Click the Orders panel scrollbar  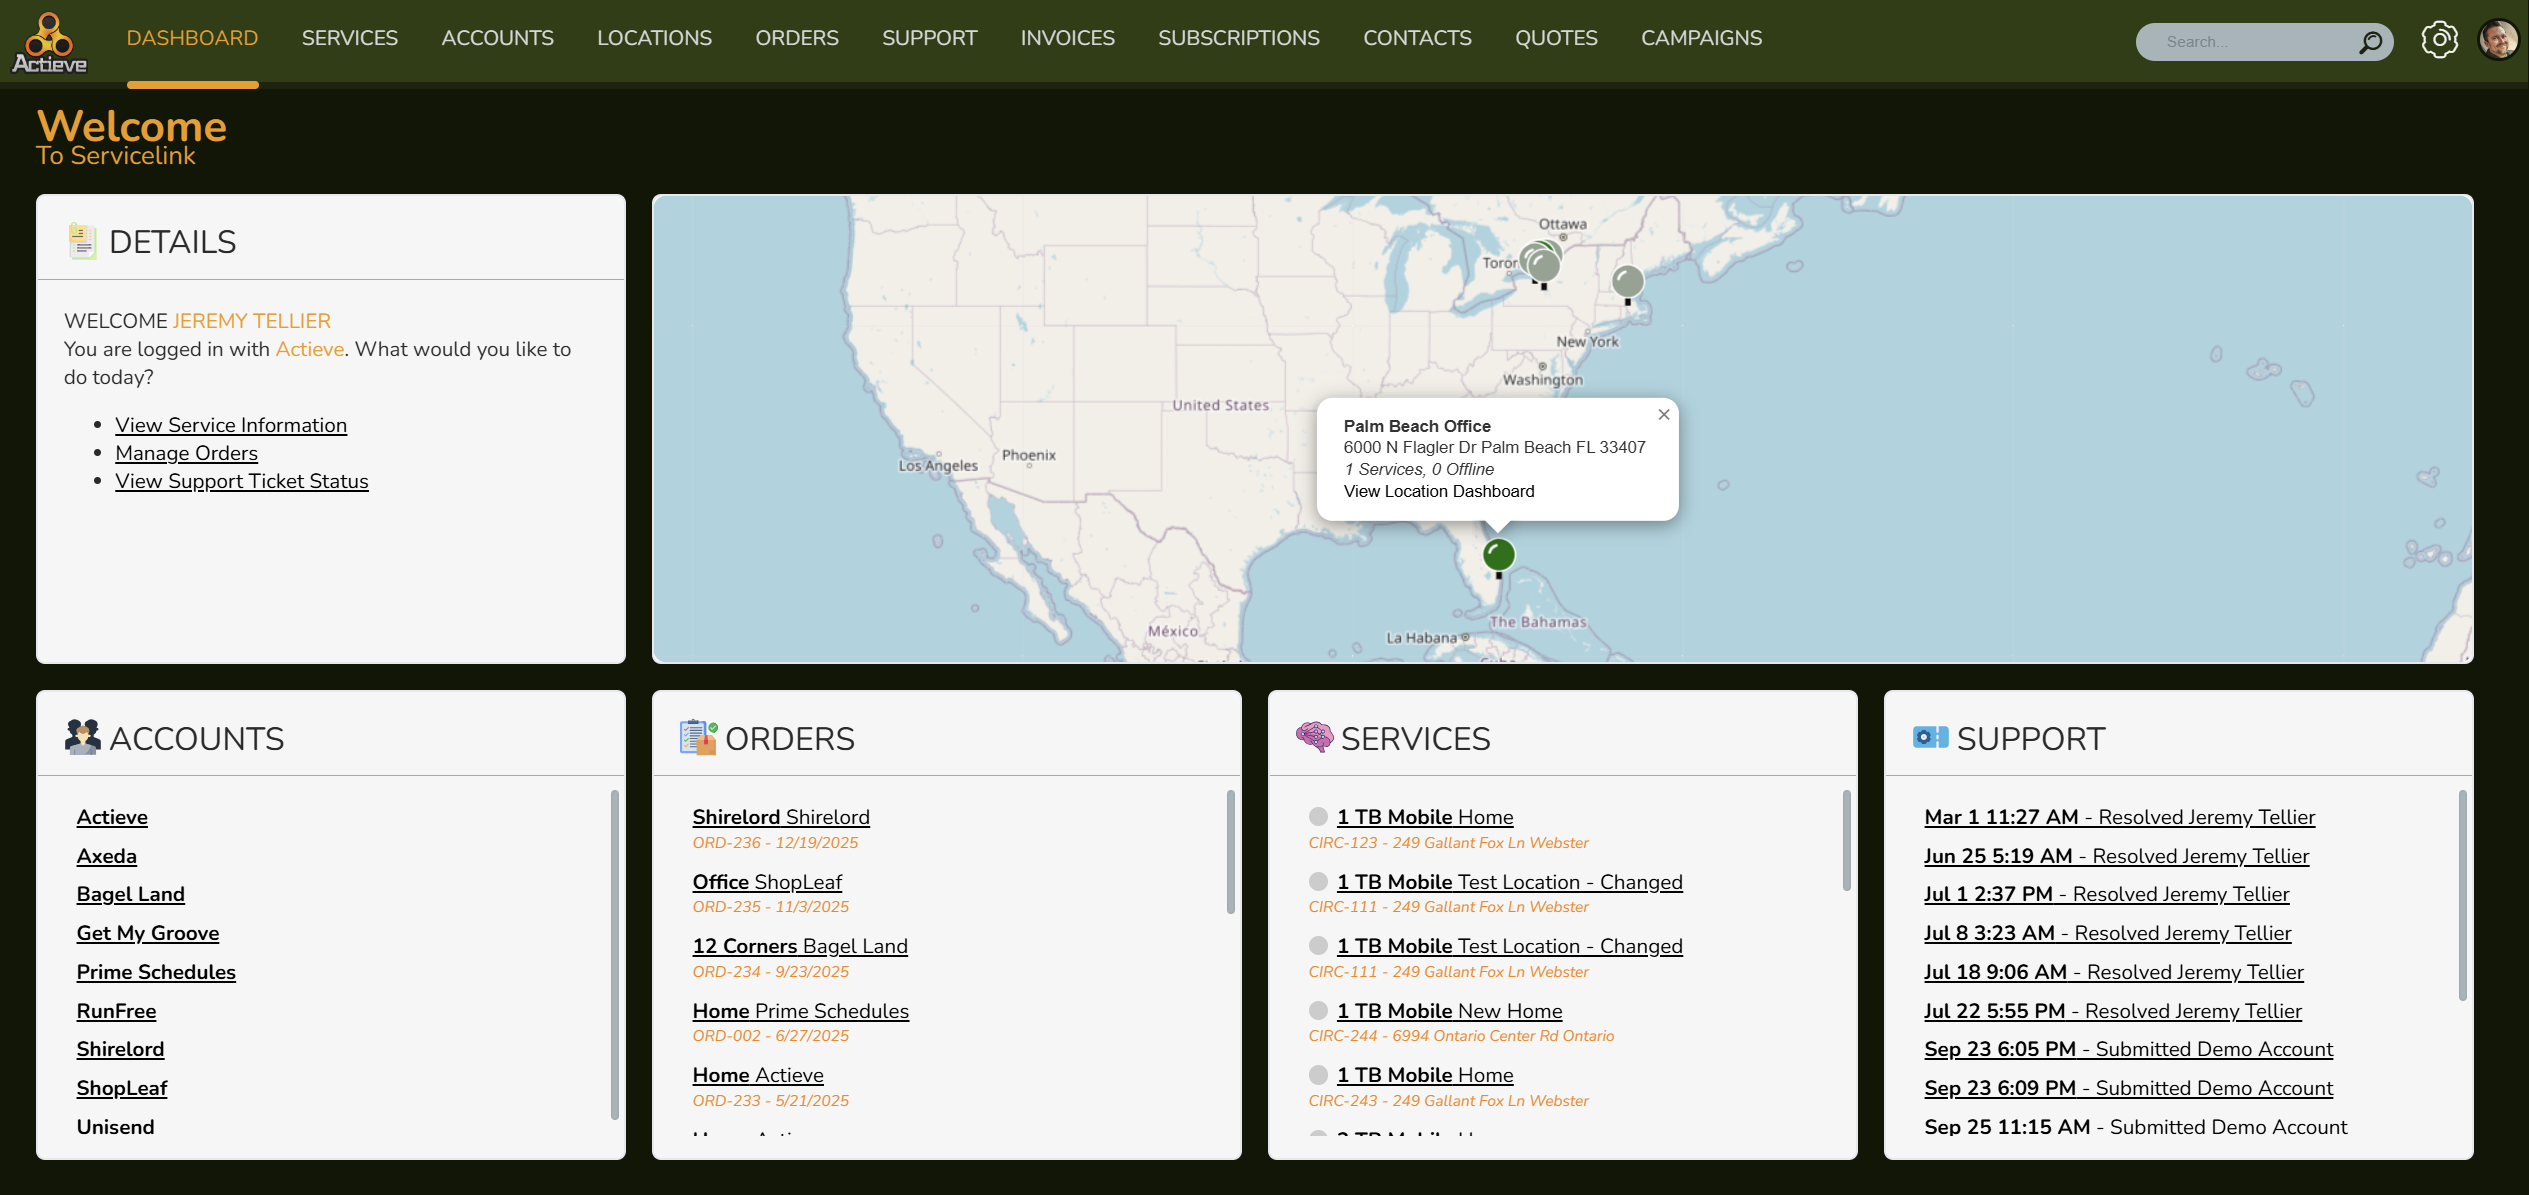coord(1230,852)
